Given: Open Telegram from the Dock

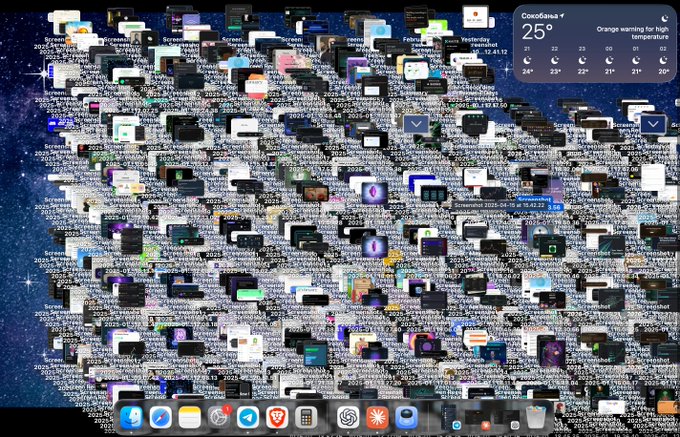Looking at the screenshot, I should 248,417.
